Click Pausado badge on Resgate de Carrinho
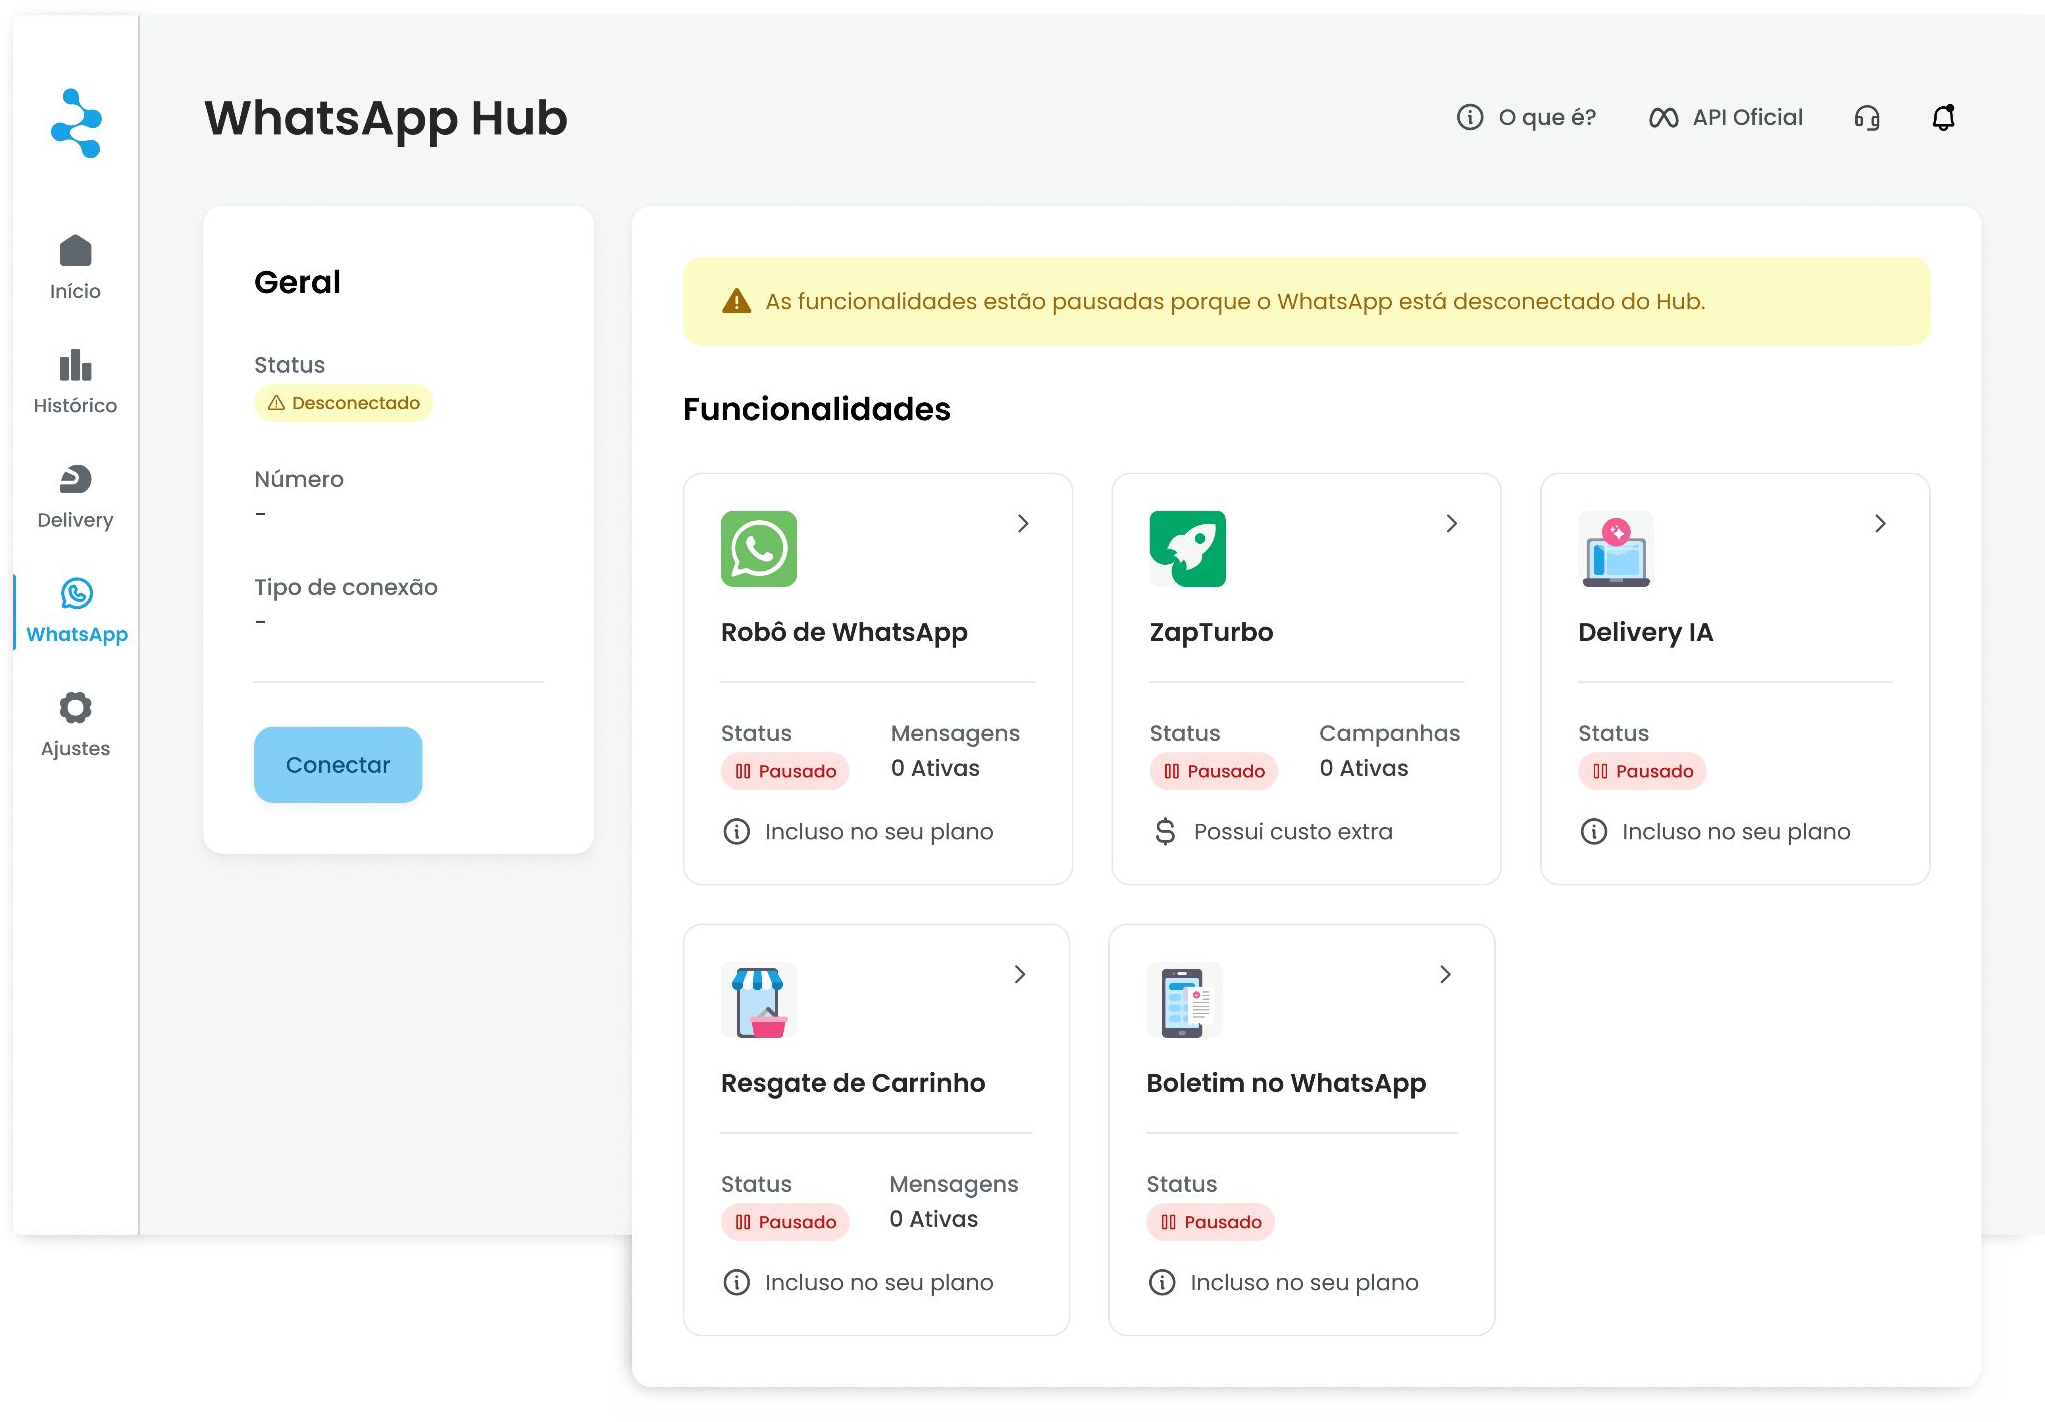Screen dimensions: 2045x1422 click(785, 1222)
